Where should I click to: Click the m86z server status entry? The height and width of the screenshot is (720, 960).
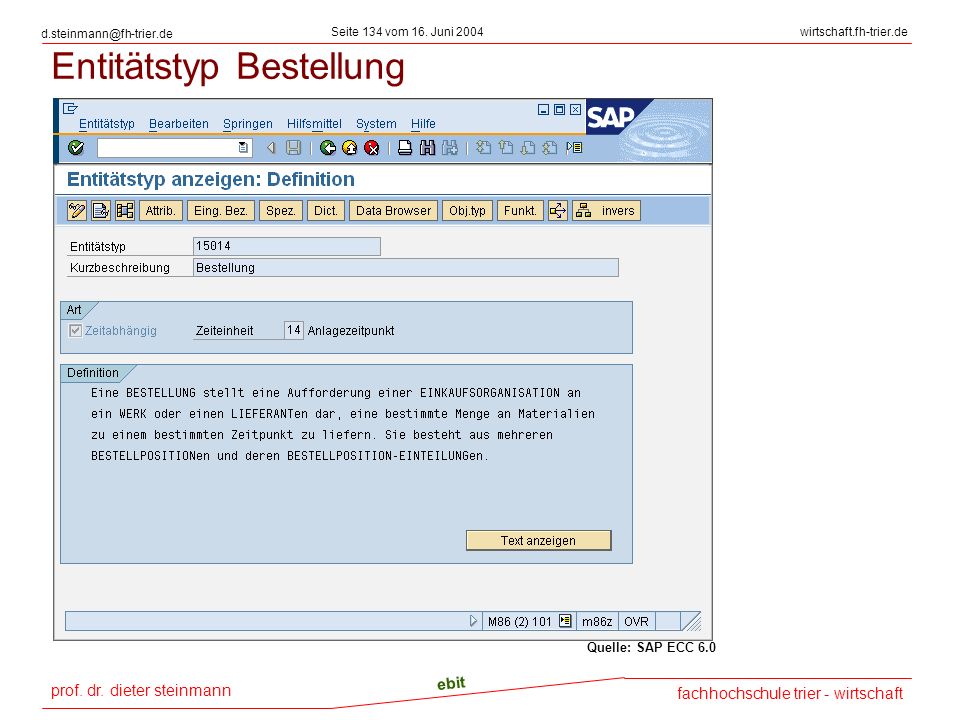597,621
